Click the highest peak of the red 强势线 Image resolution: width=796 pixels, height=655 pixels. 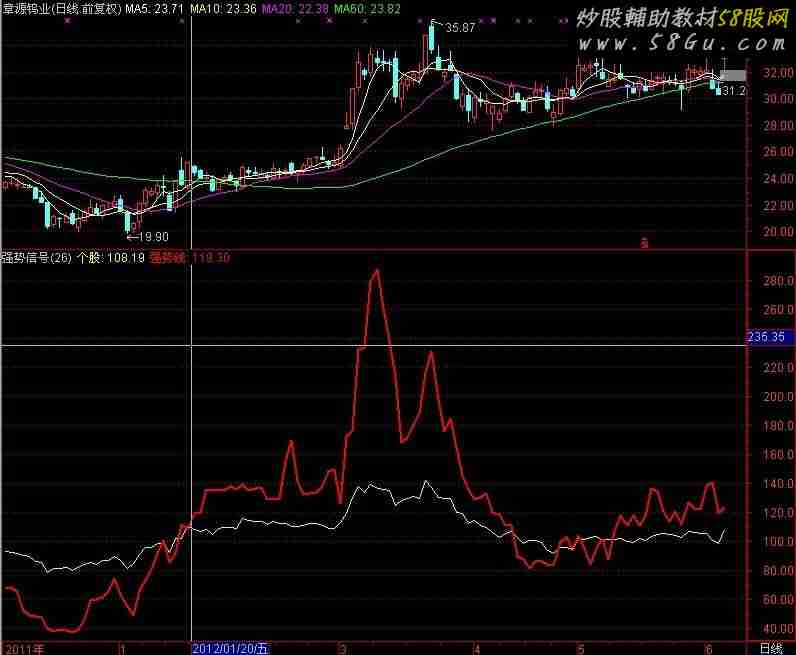tap(376, 270)
